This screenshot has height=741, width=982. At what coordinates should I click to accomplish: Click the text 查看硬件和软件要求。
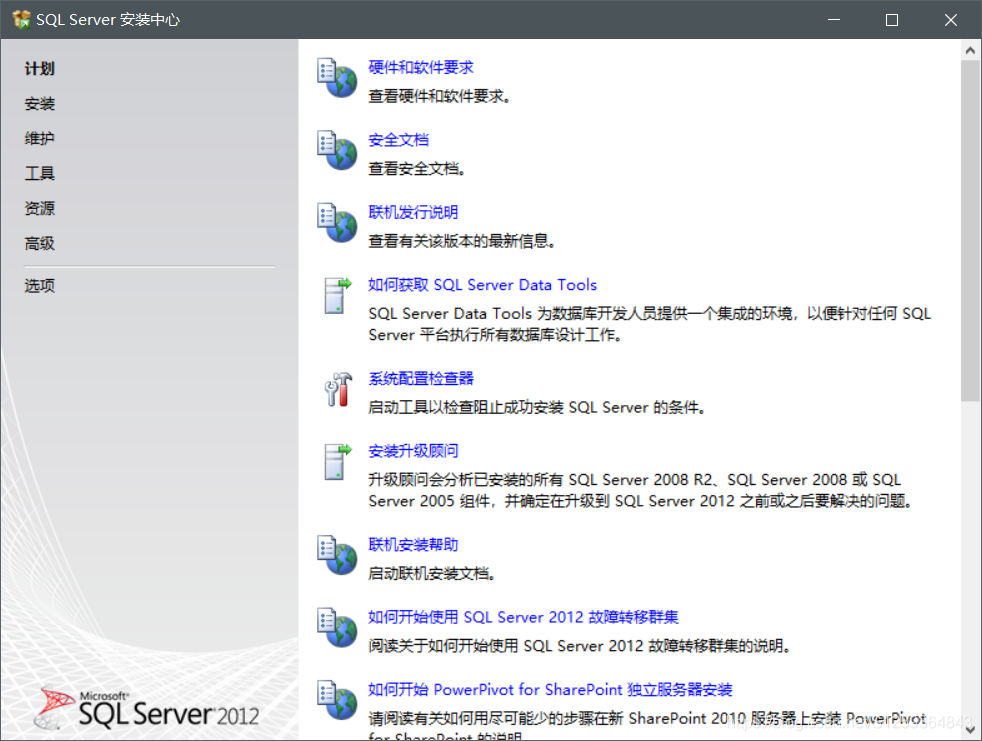coord(439,96)
